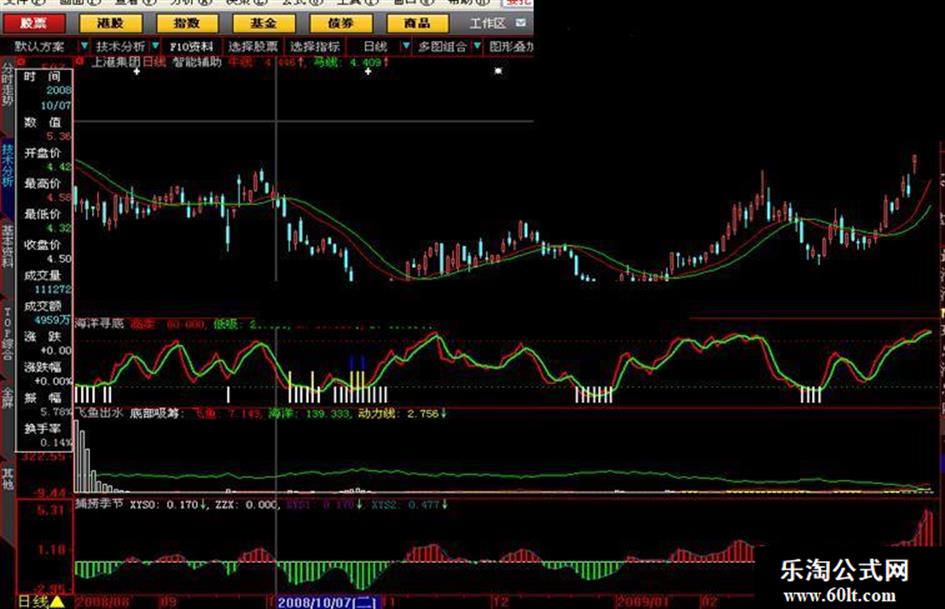Switch to the 基本资料 side tab
Screen dimensions: 945x609
[x=7, y=246]
